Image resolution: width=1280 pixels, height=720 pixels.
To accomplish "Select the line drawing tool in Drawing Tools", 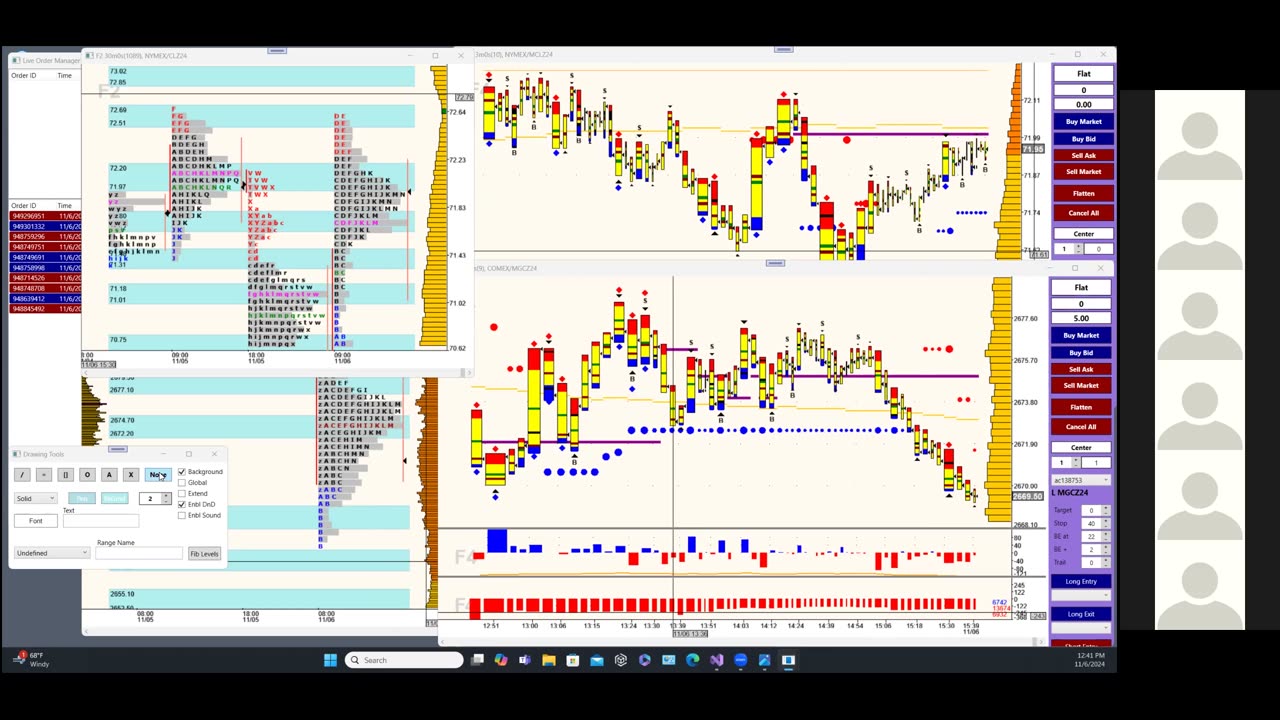I will pyautogui.click(x=22, y=475).
